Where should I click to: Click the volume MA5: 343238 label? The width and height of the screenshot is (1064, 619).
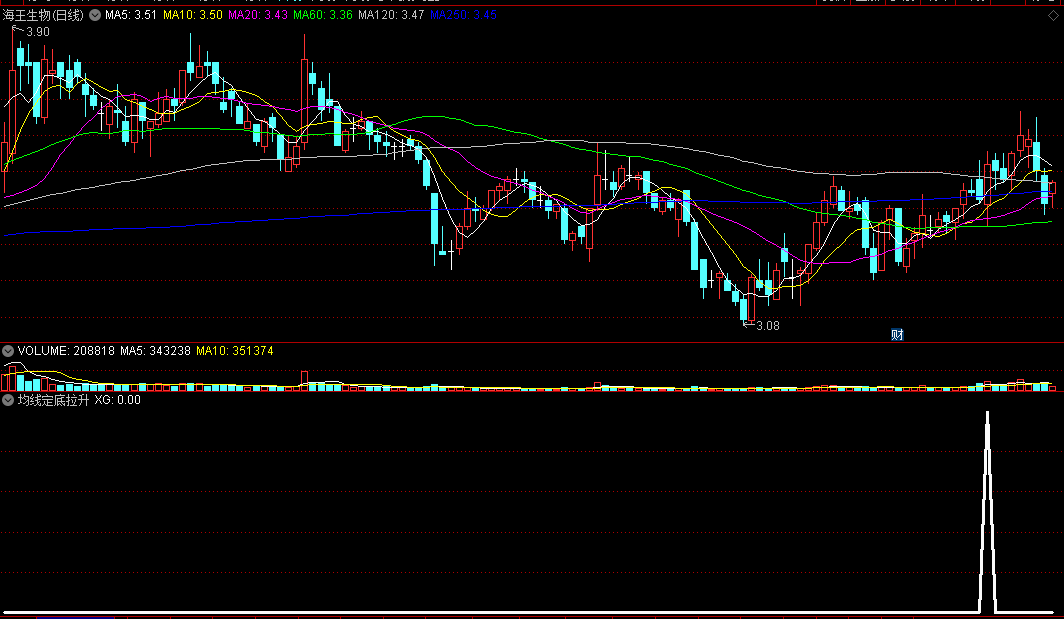point(155,351)
